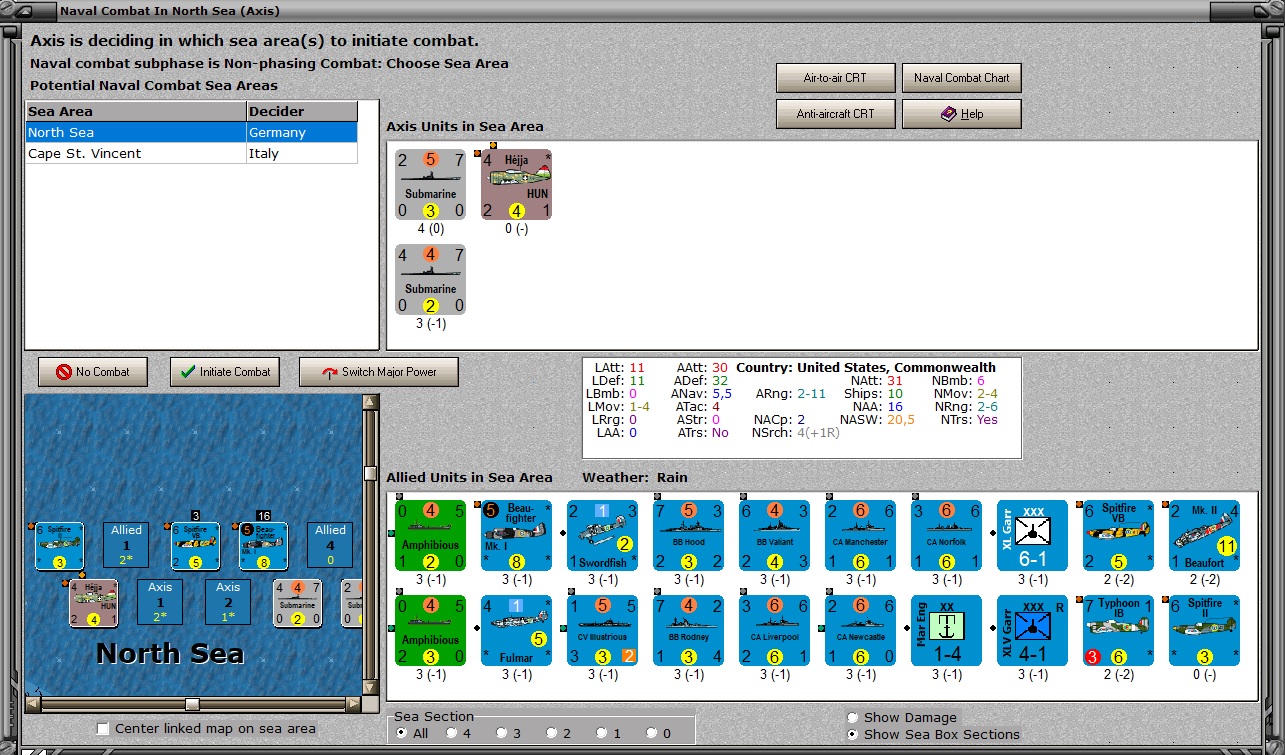
Task: Click the Weather: Rain label
Action: tap(635, 477)
